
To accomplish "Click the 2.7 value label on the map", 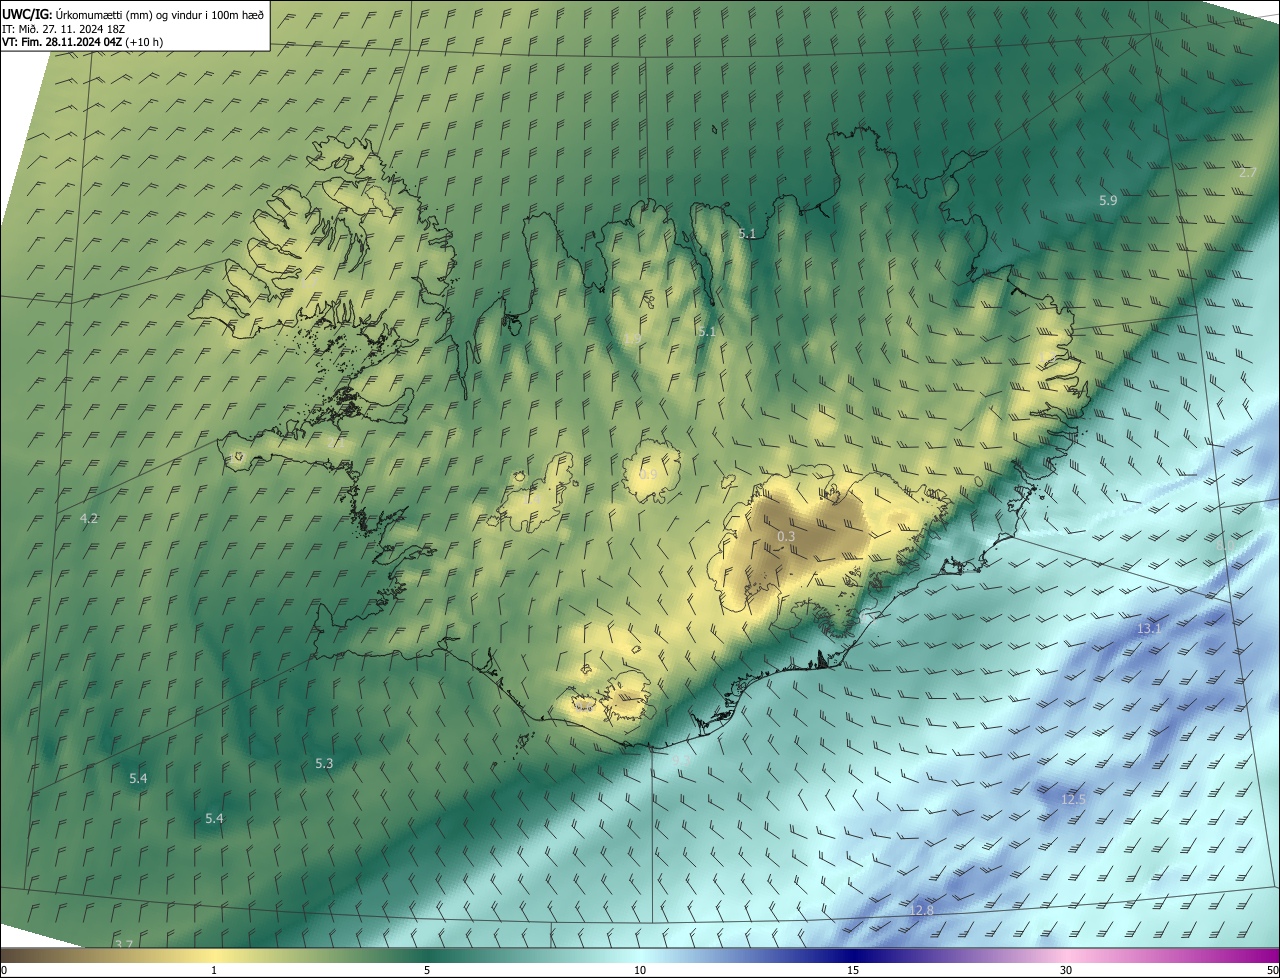I will [1248, 173].
